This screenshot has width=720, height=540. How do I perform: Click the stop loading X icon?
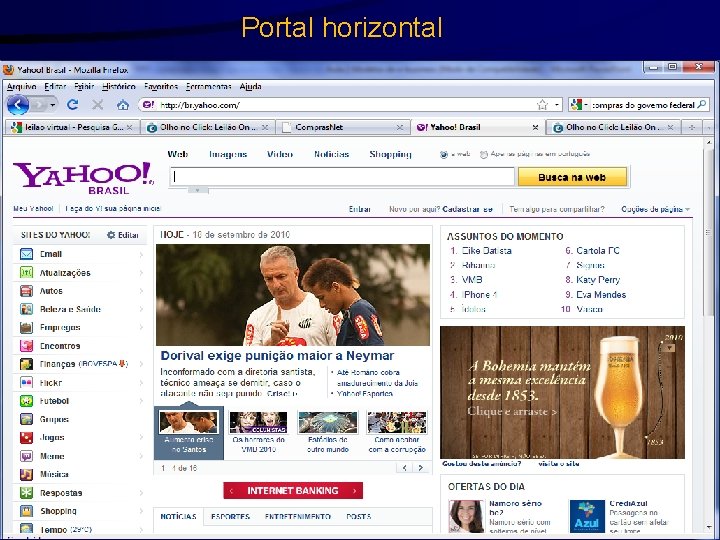coord(97,105)
